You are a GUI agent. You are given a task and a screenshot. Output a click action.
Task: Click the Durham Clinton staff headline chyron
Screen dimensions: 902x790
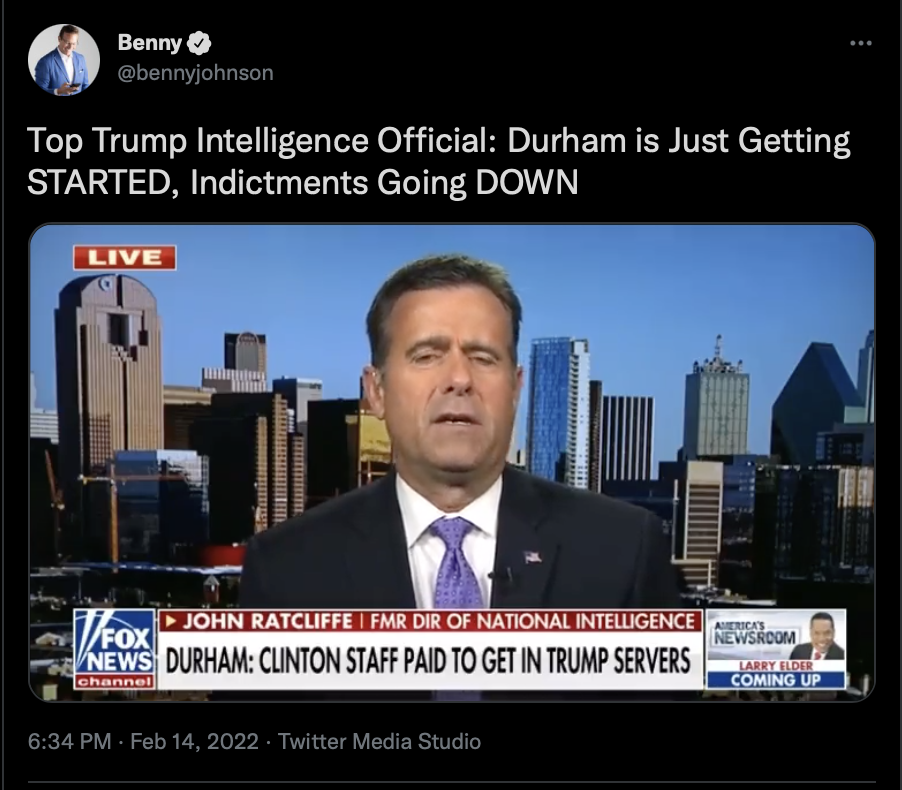pyautogui.click(x=430, y=661)
